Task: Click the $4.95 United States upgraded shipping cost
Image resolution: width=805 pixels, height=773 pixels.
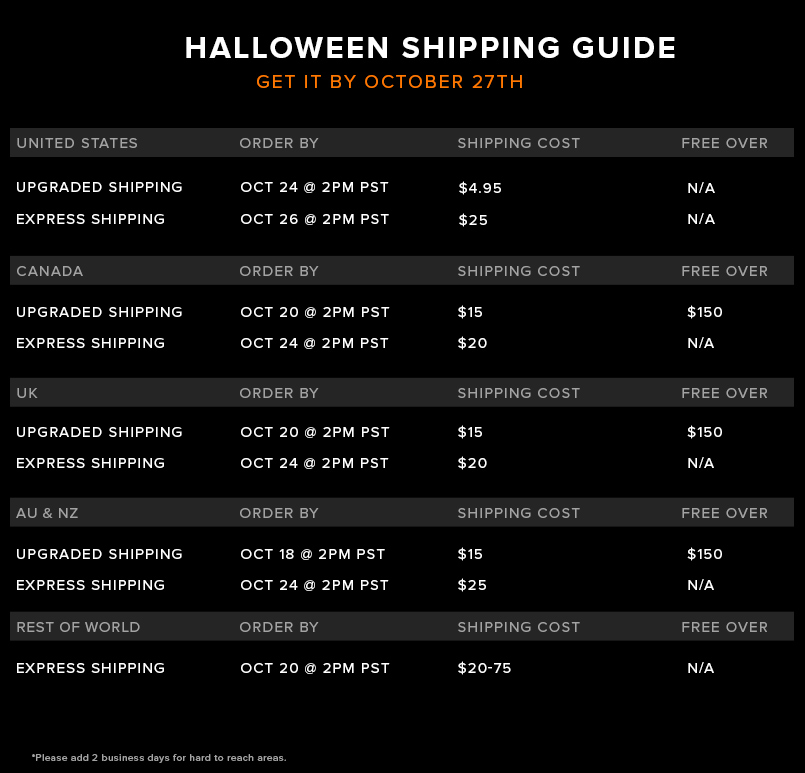Action: (480, 188)
